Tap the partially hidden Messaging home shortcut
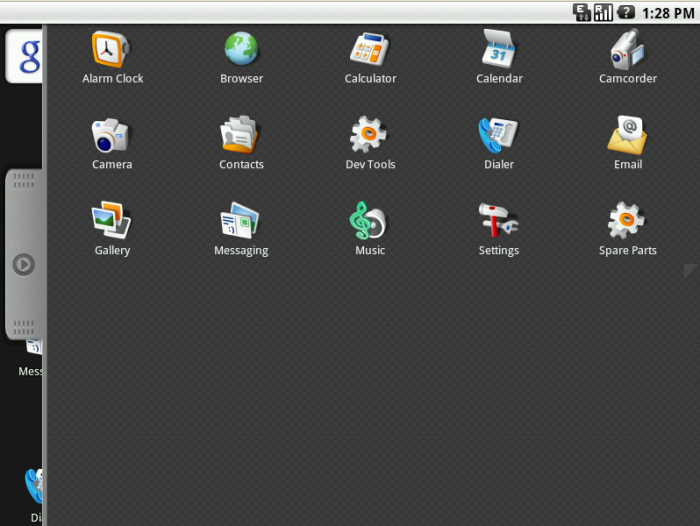This screenshot has height=526, width=700. pos(30,358)
